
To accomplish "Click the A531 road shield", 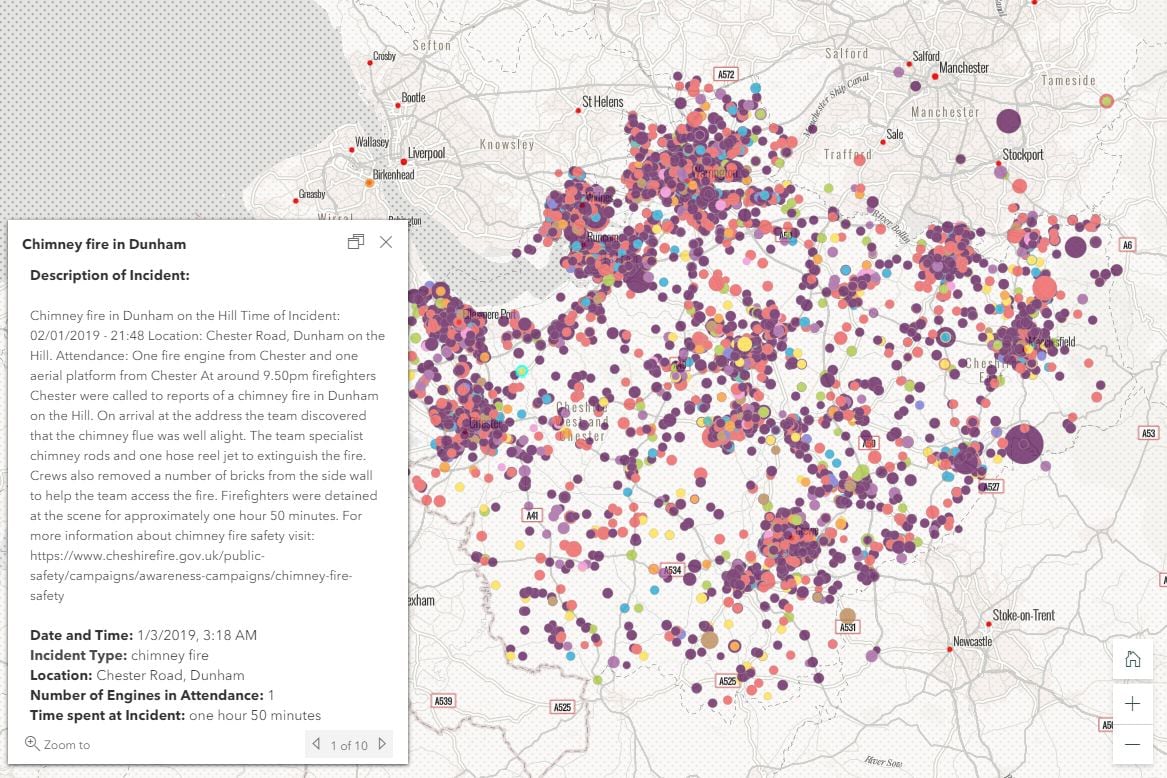I will [848, 627].
